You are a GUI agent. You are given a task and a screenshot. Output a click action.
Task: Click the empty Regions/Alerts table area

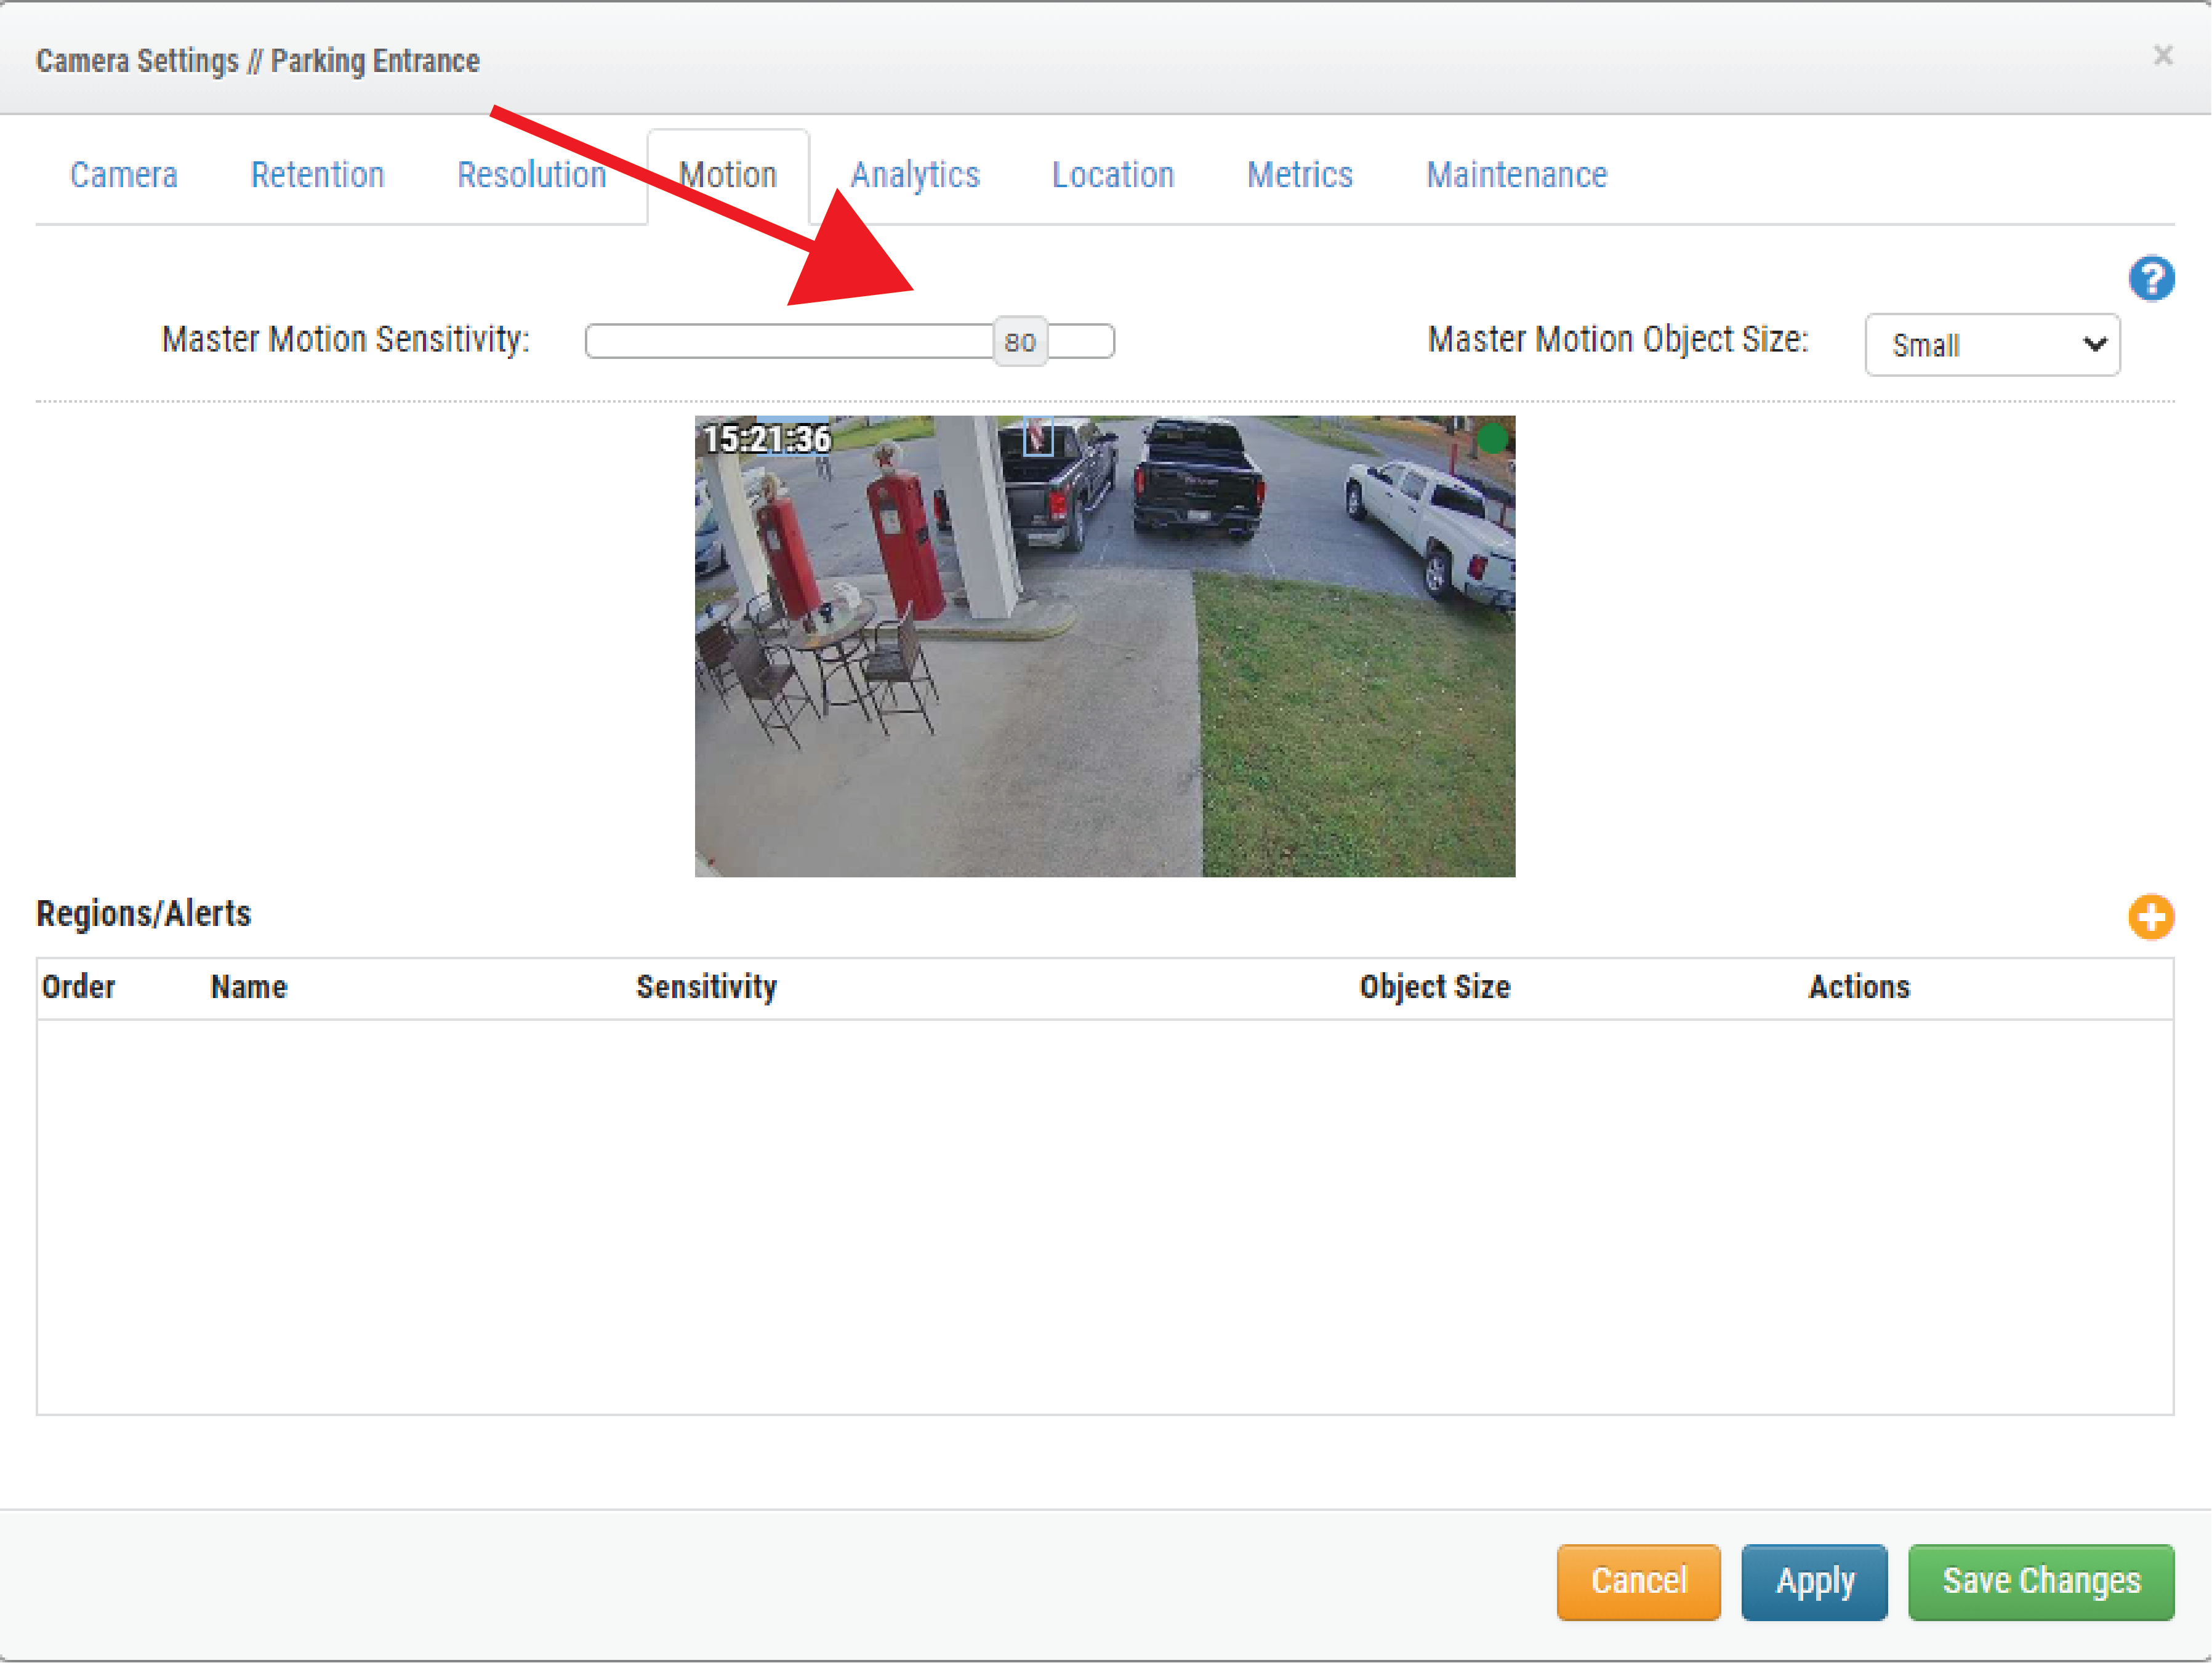1104,1215
